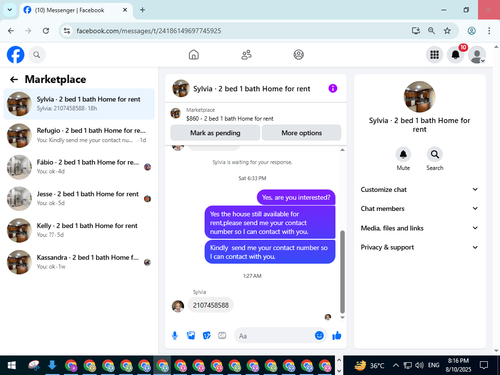The width and height of the screenshot is (500, 375).
Task: Click the "Sylvia is waiting for your response" text
Action: [252, 162]
